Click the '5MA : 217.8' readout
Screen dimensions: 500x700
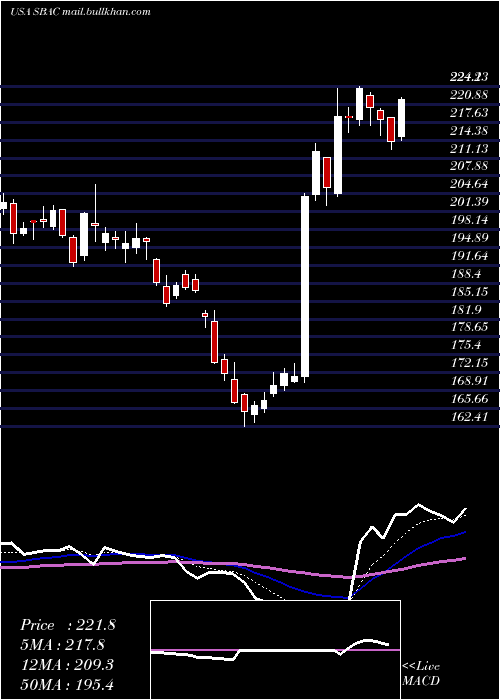(x=62, y=645)
